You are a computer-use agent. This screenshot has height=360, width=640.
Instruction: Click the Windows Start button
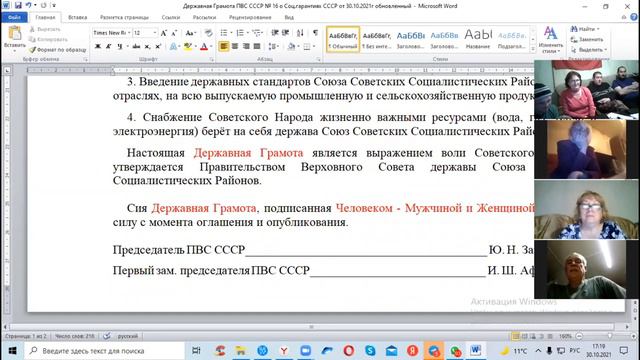click(12, 351)
